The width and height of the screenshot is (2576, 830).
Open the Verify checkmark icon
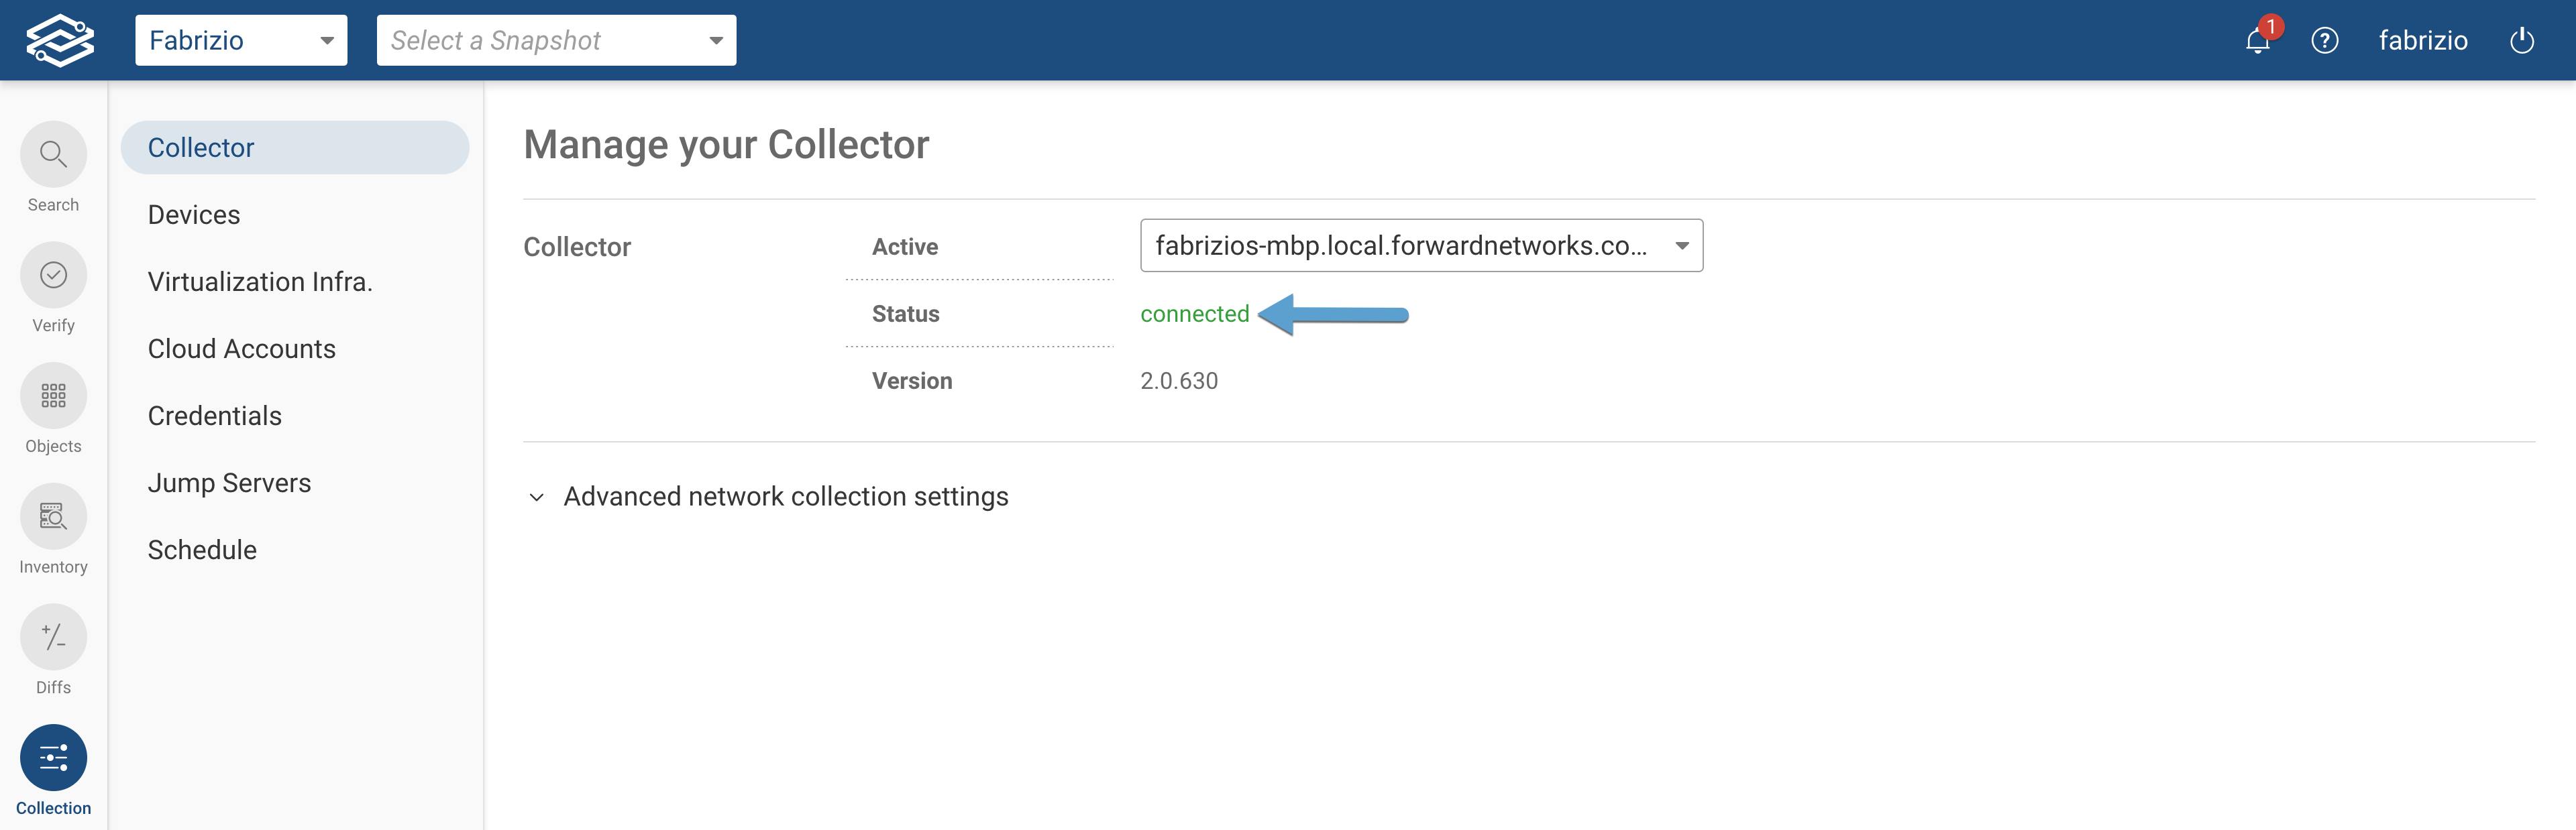(x=53, y=275)
